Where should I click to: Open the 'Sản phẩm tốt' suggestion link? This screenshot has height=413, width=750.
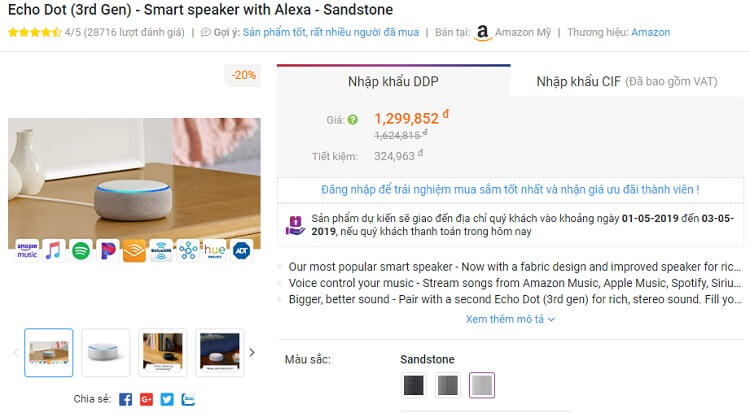pos(331,33)
